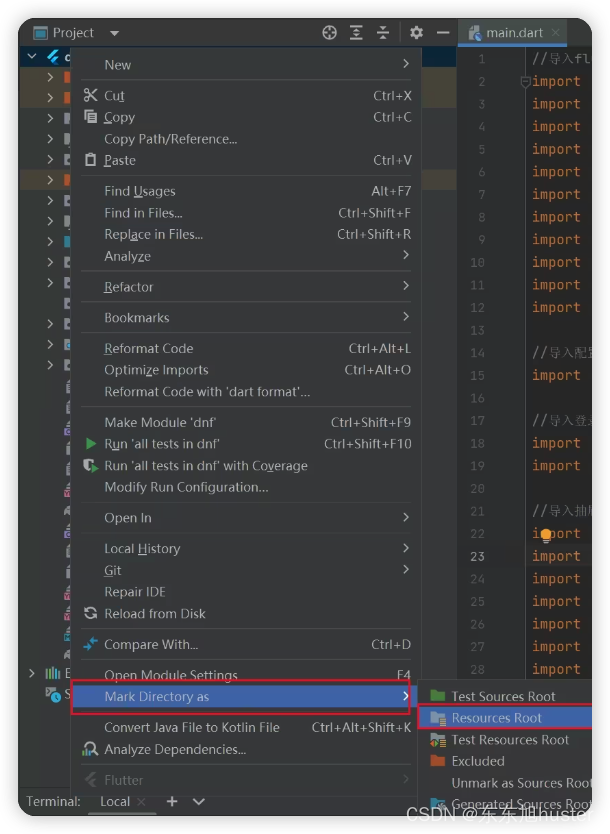The image size is (610, 834).
Task: Select opened file with the crosshair icon
Action: click(330, 33)
